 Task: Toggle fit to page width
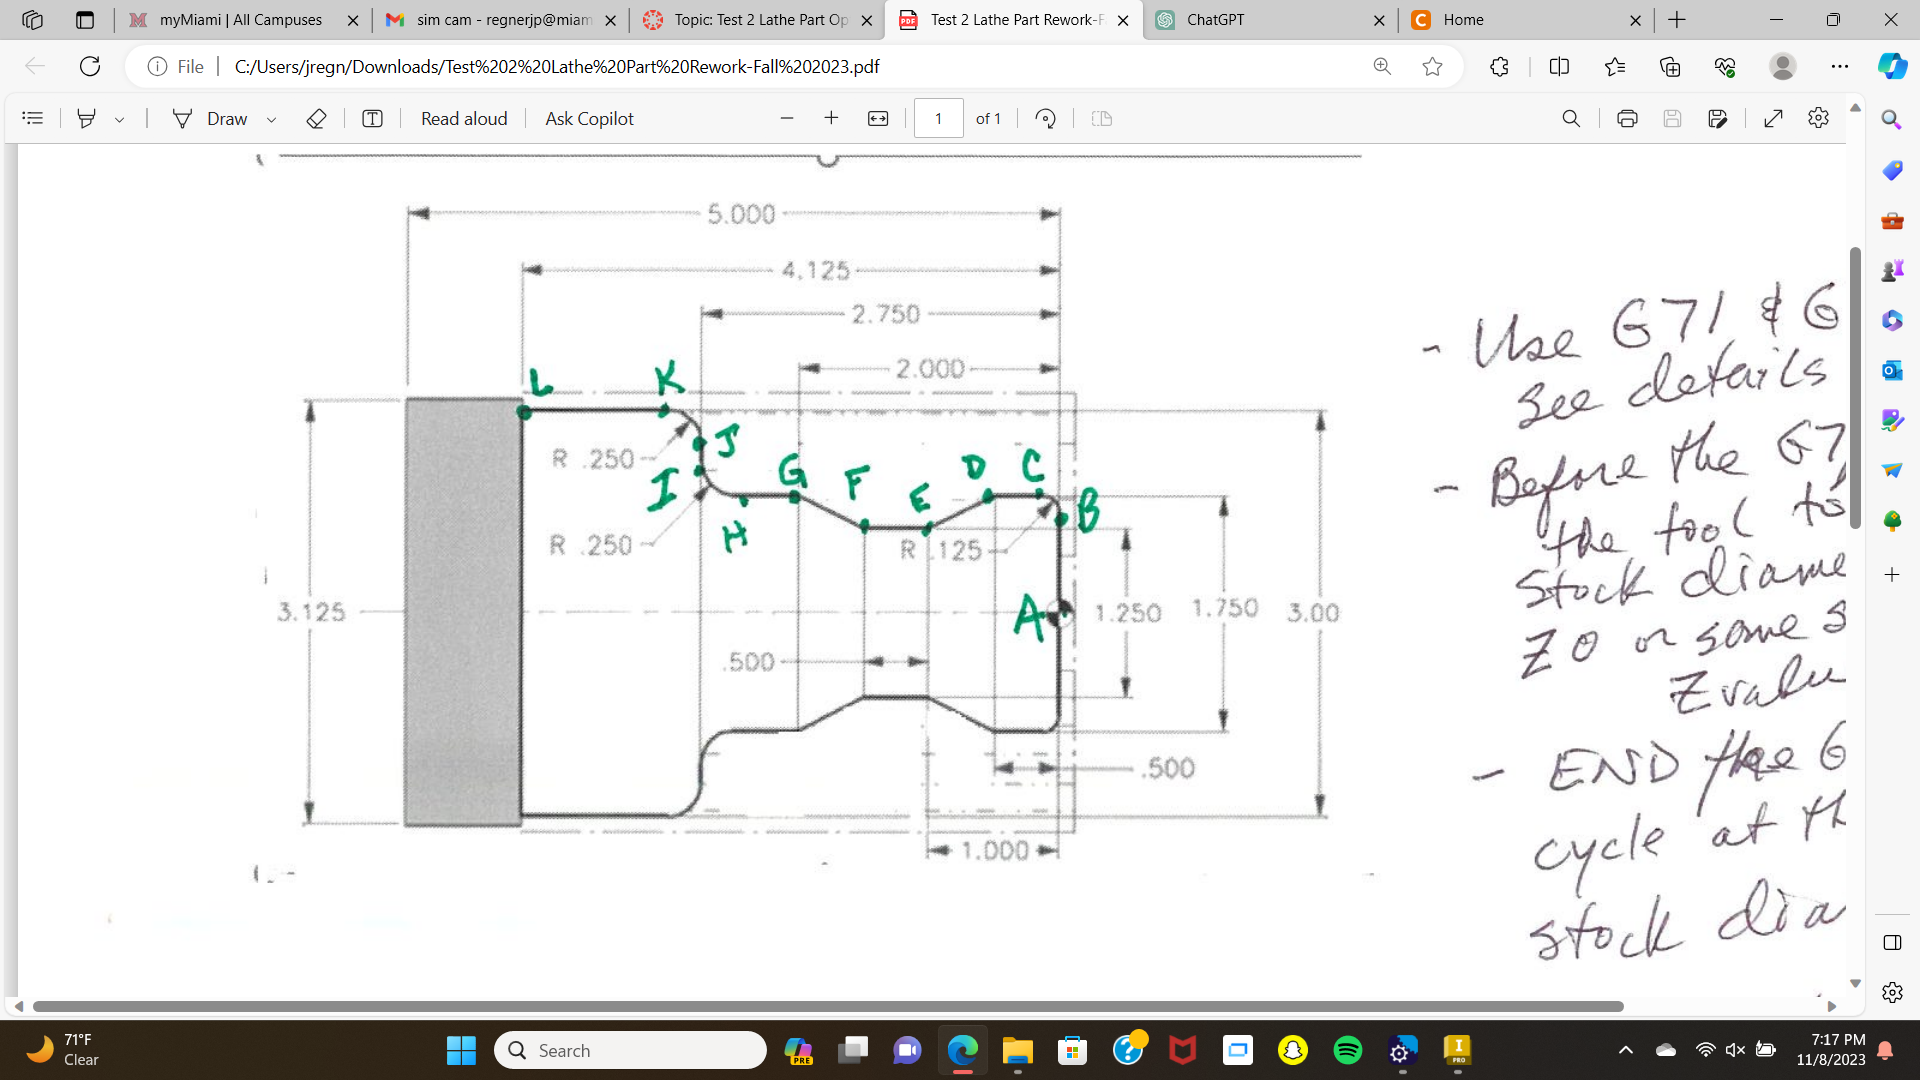point(878,118)
